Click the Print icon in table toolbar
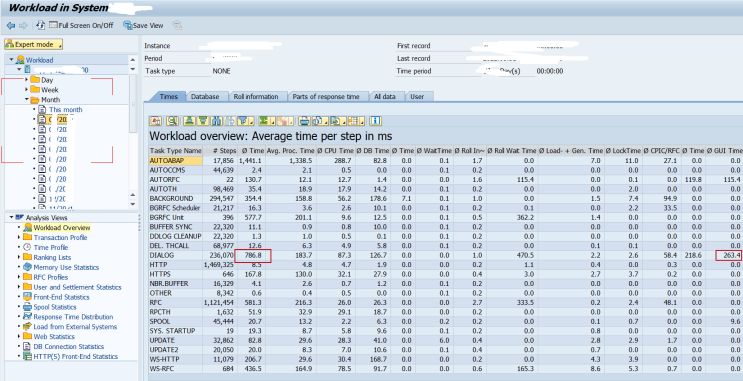Viewport: 743px width, 381px height. [304, 121]
